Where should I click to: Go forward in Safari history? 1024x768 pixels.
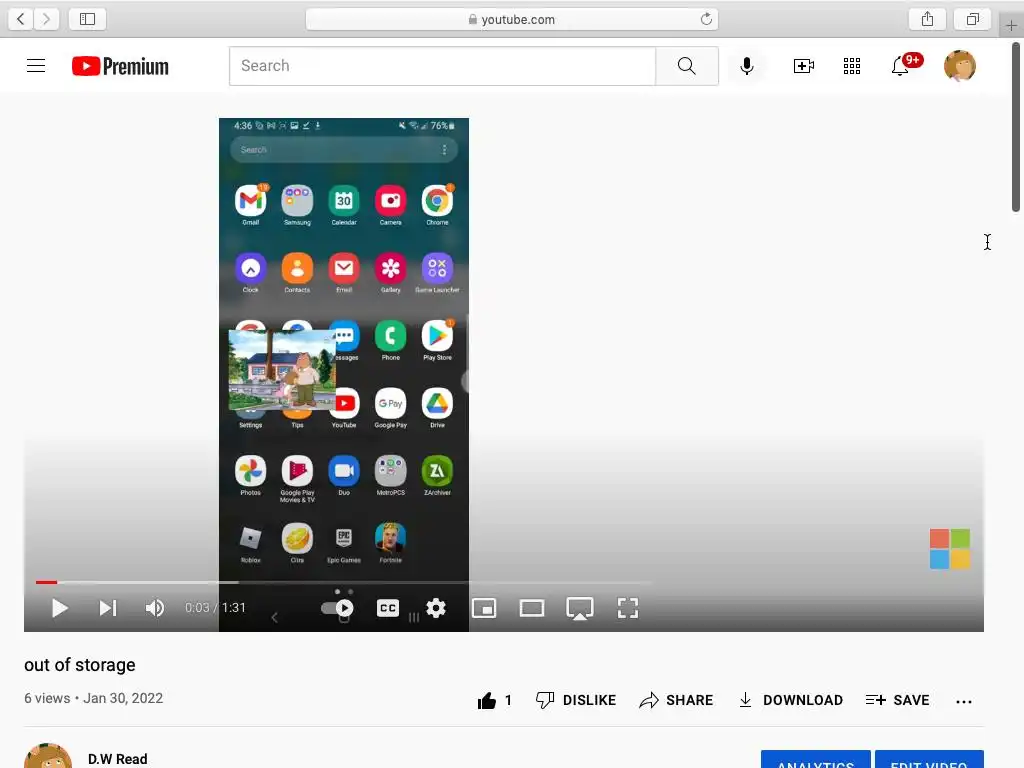click(46, 19)
